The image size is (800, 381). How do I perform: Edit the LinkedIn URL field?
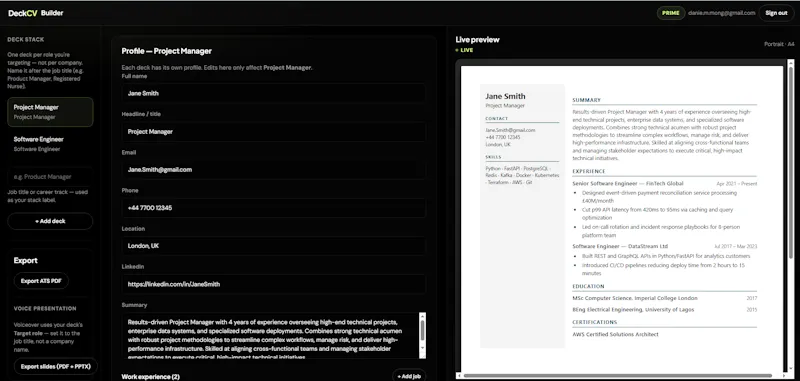click(273, 284)
